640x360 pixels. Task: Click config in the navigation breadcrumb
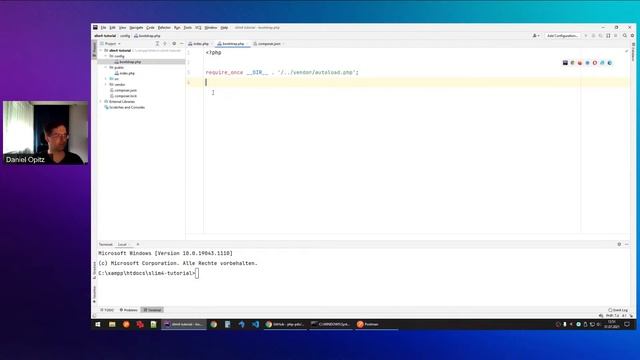tap(125, 36)
